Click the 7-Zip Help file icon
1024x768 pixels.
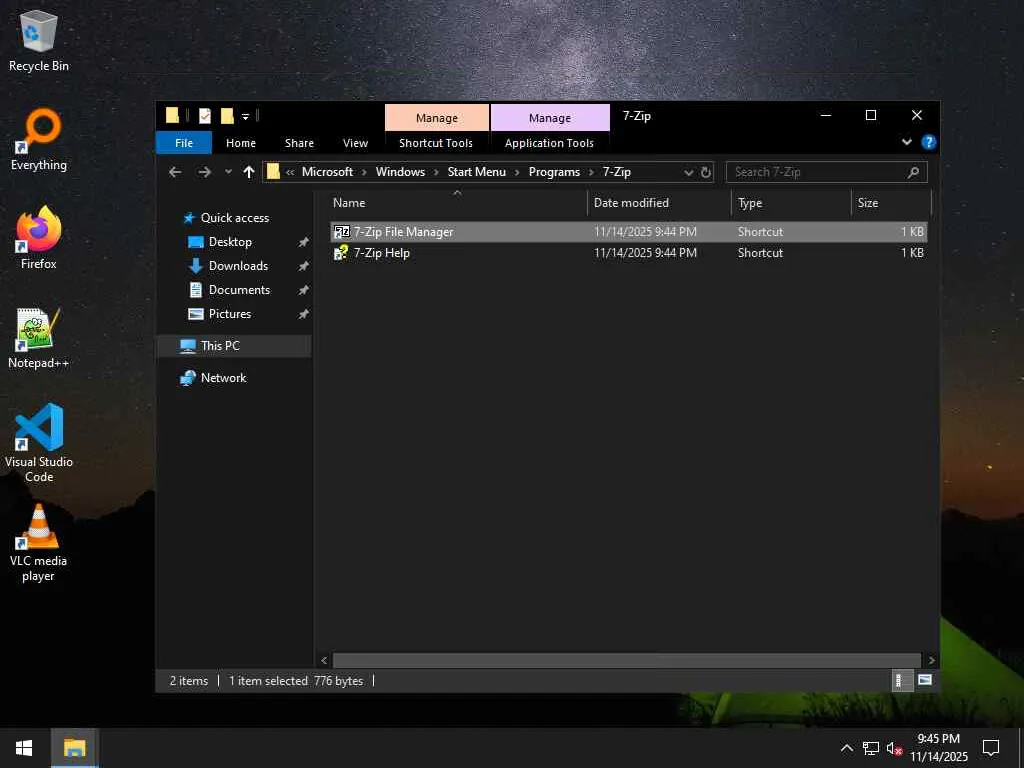coord(342,253)
